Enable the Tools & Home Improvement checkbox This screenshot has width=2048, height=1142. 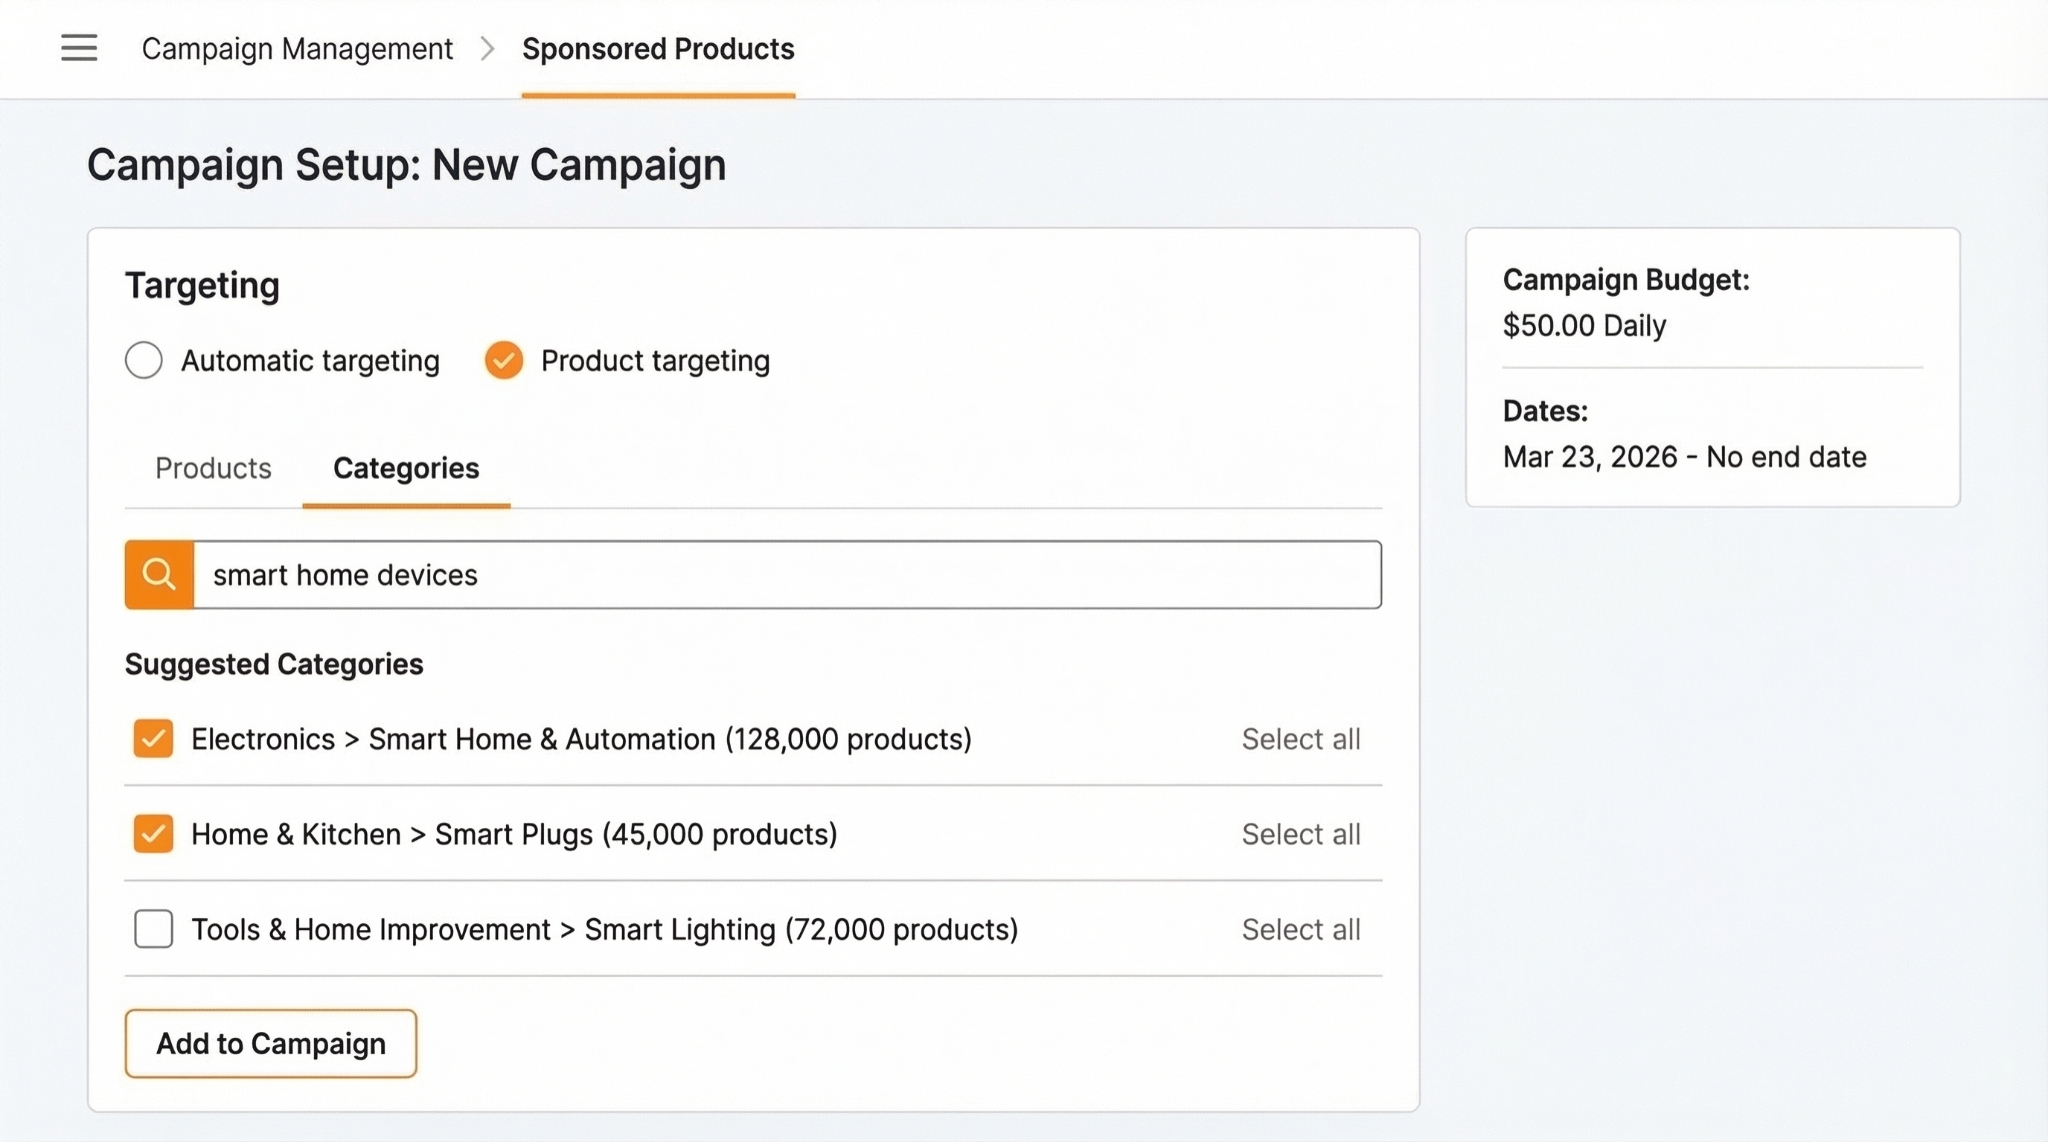point(153,929)
